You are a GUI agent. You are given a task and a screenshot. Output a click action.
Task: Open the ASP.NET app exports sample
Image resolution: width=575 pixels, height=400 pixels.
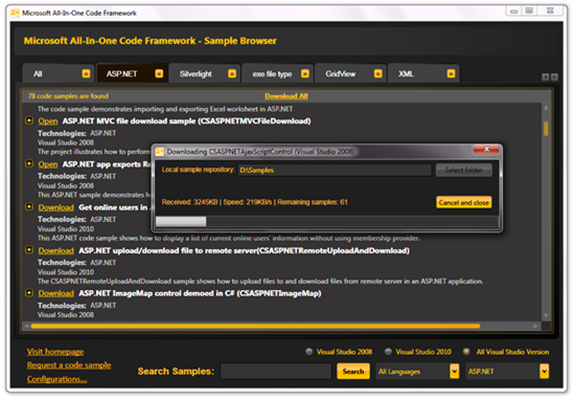48,164
